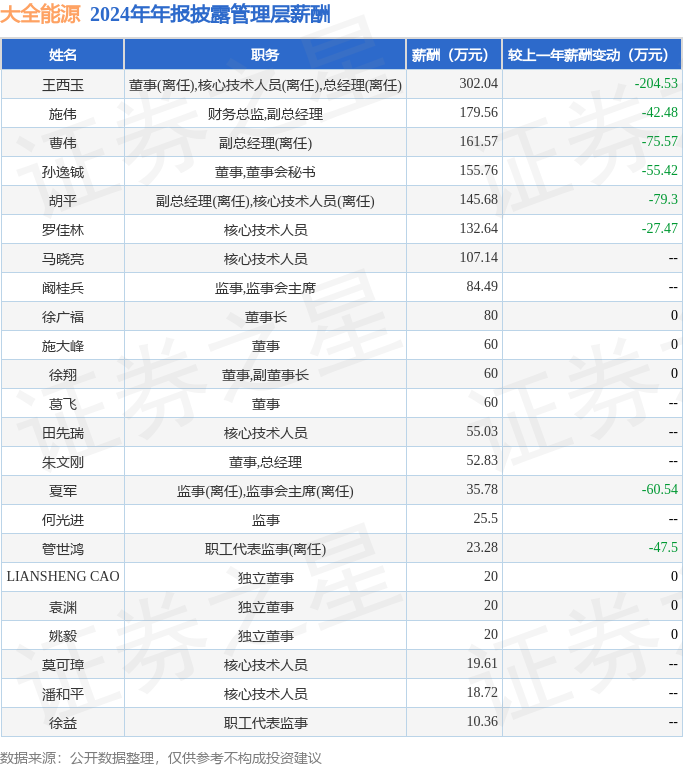This screenshot has height=767, width=683.
Task: Select the name 马晓亮
Action: 63,259
